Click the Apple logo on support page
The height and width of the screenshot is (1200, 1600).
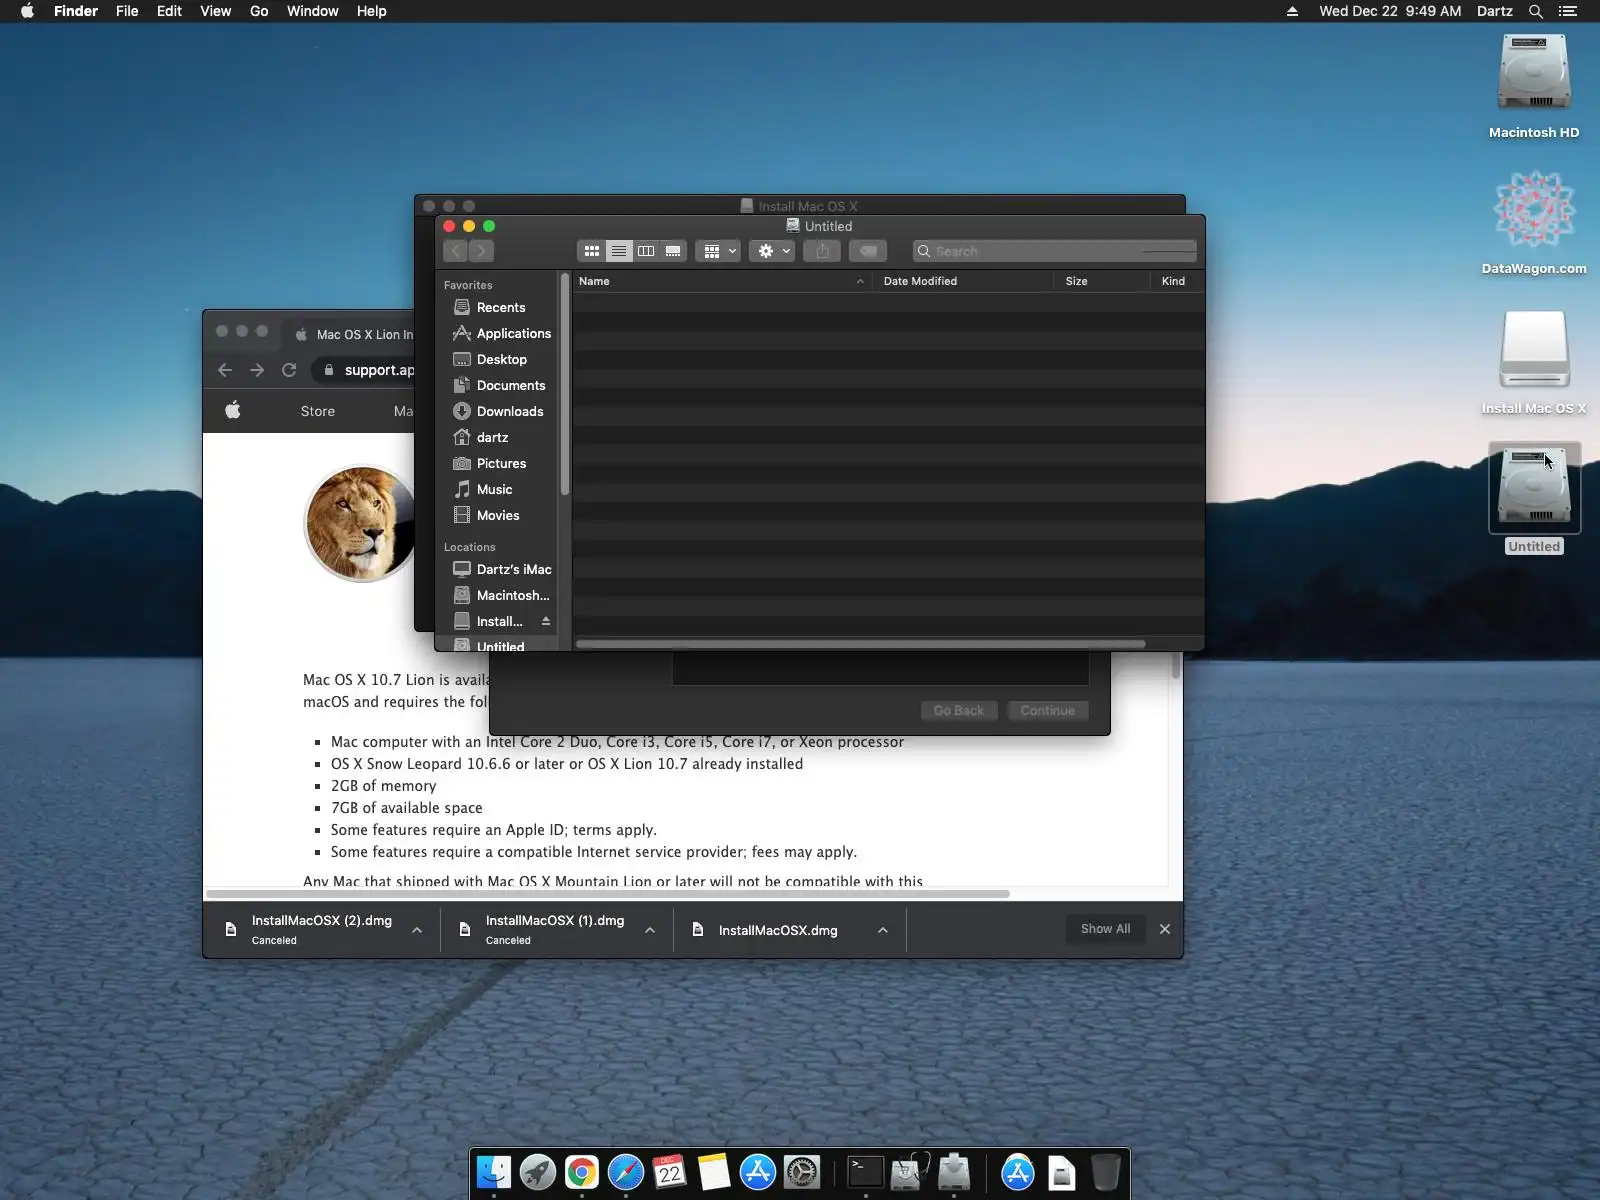[233, 410]
